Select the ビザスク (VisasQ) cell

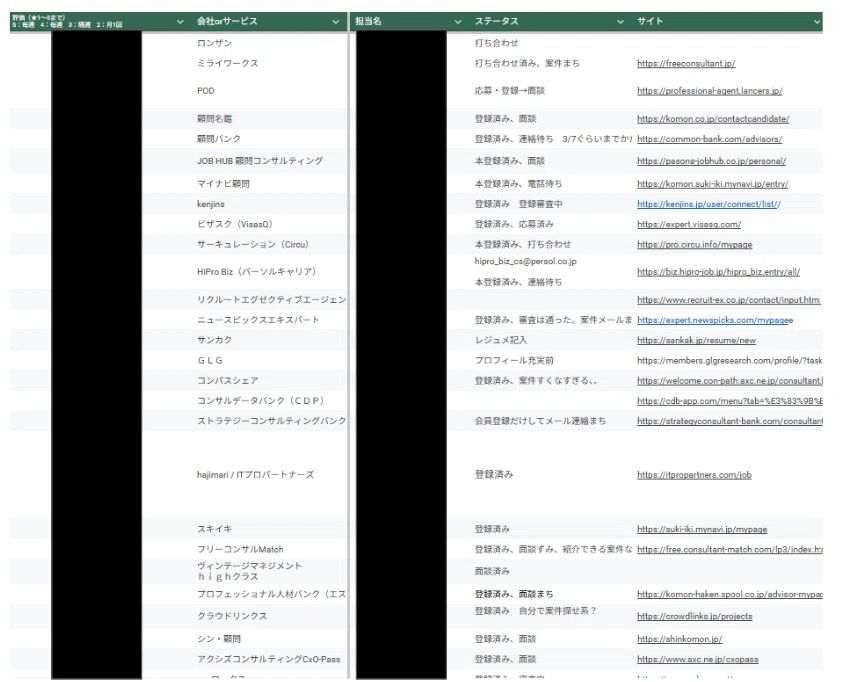point(234,224)
